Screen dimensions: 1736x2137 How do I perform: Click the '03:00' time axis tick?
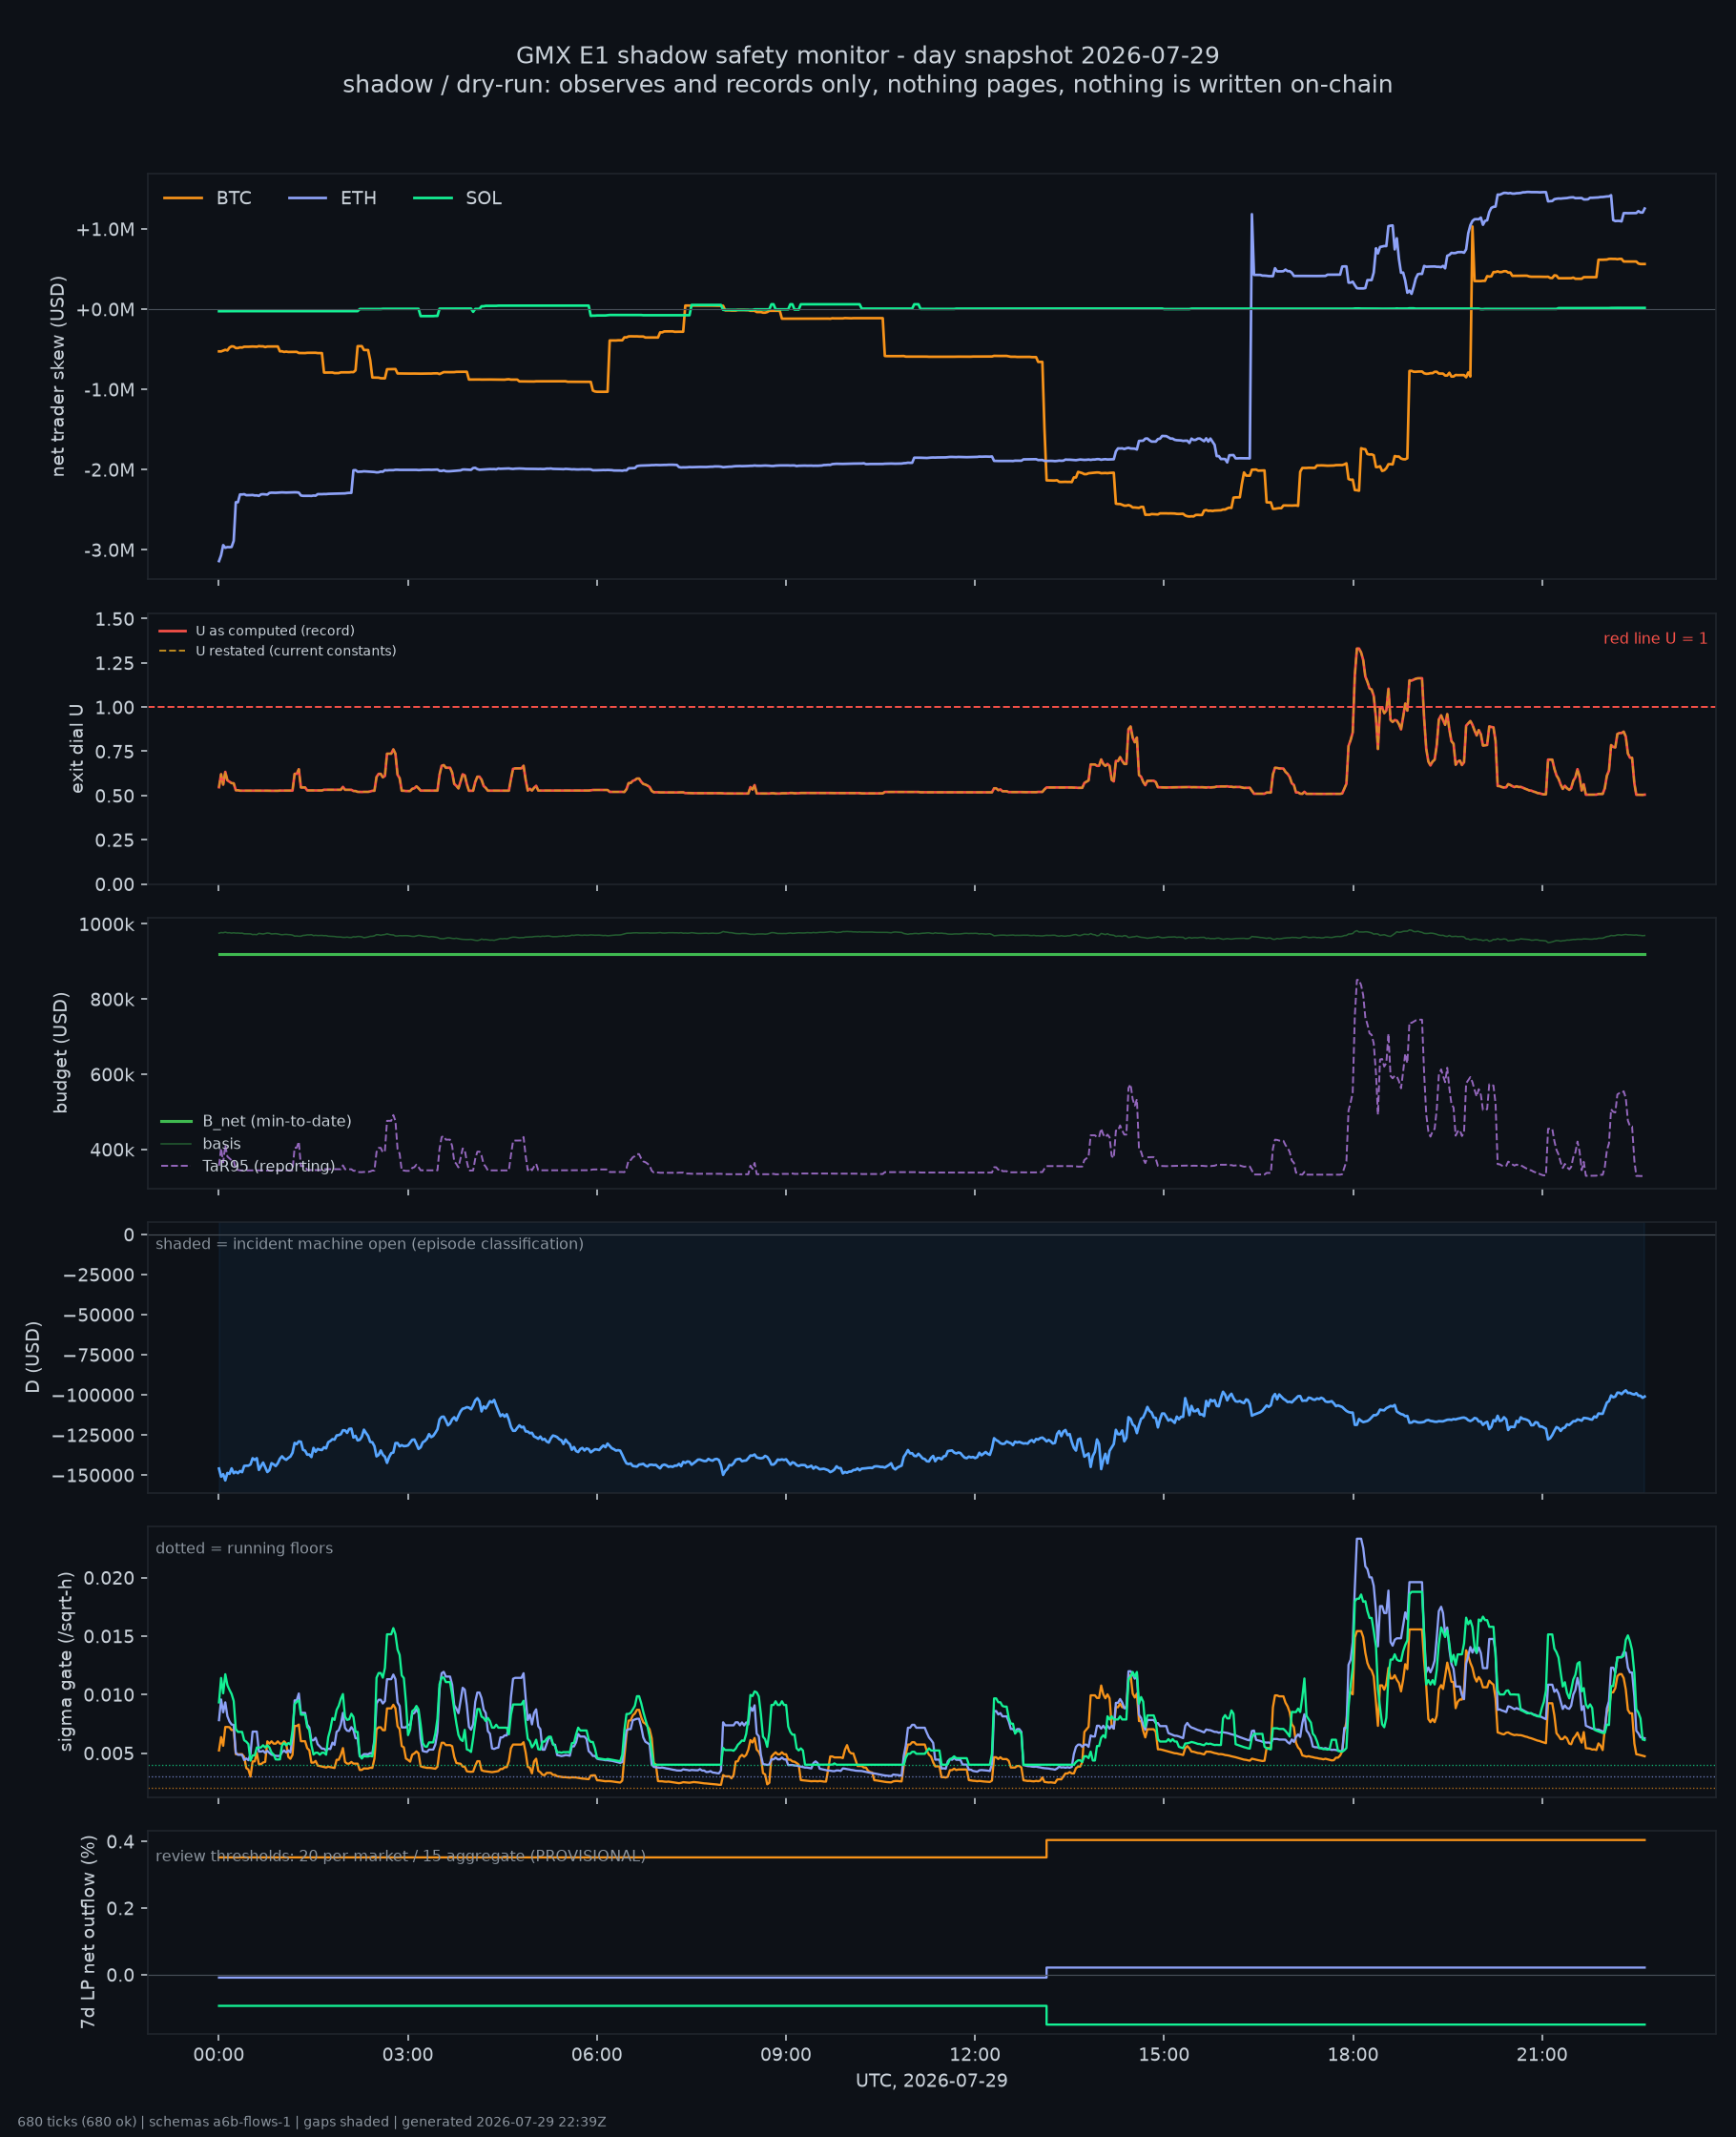click(408, 2055)
